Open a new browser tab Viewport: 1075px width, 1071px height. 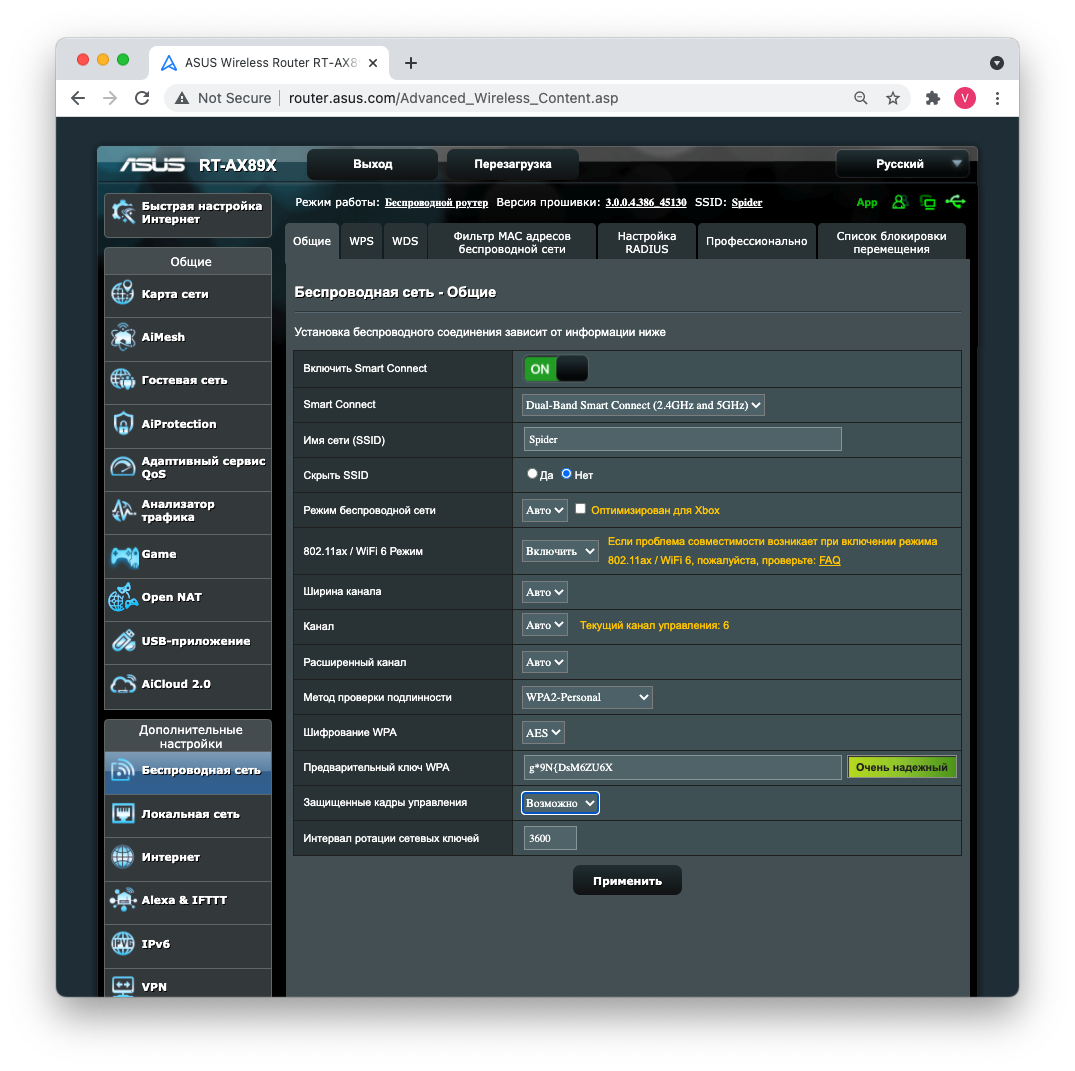411,63
